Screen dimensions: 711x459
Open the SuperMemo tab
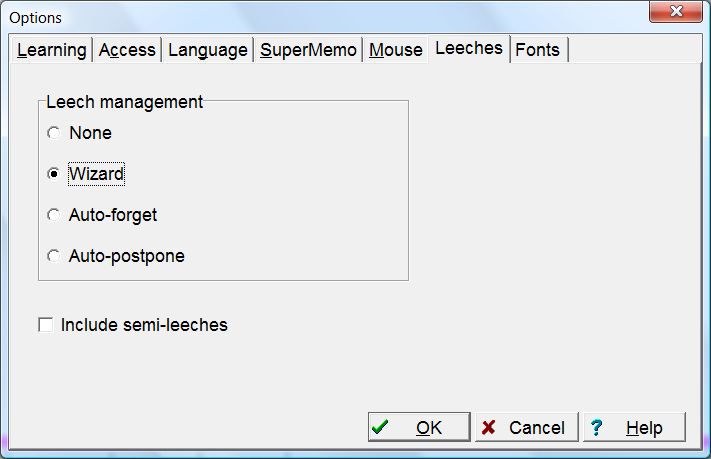[308, 50]
